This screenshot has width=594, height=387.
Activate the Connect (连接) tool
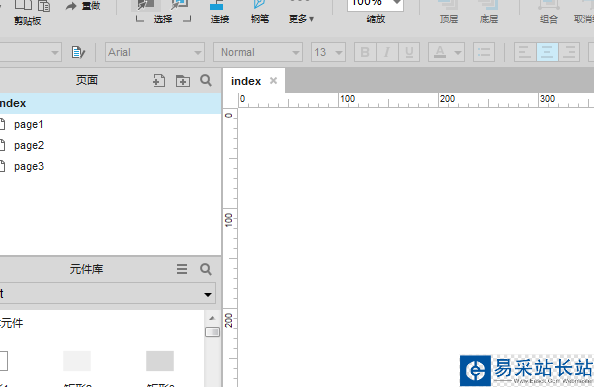click(x=220, y=11)
